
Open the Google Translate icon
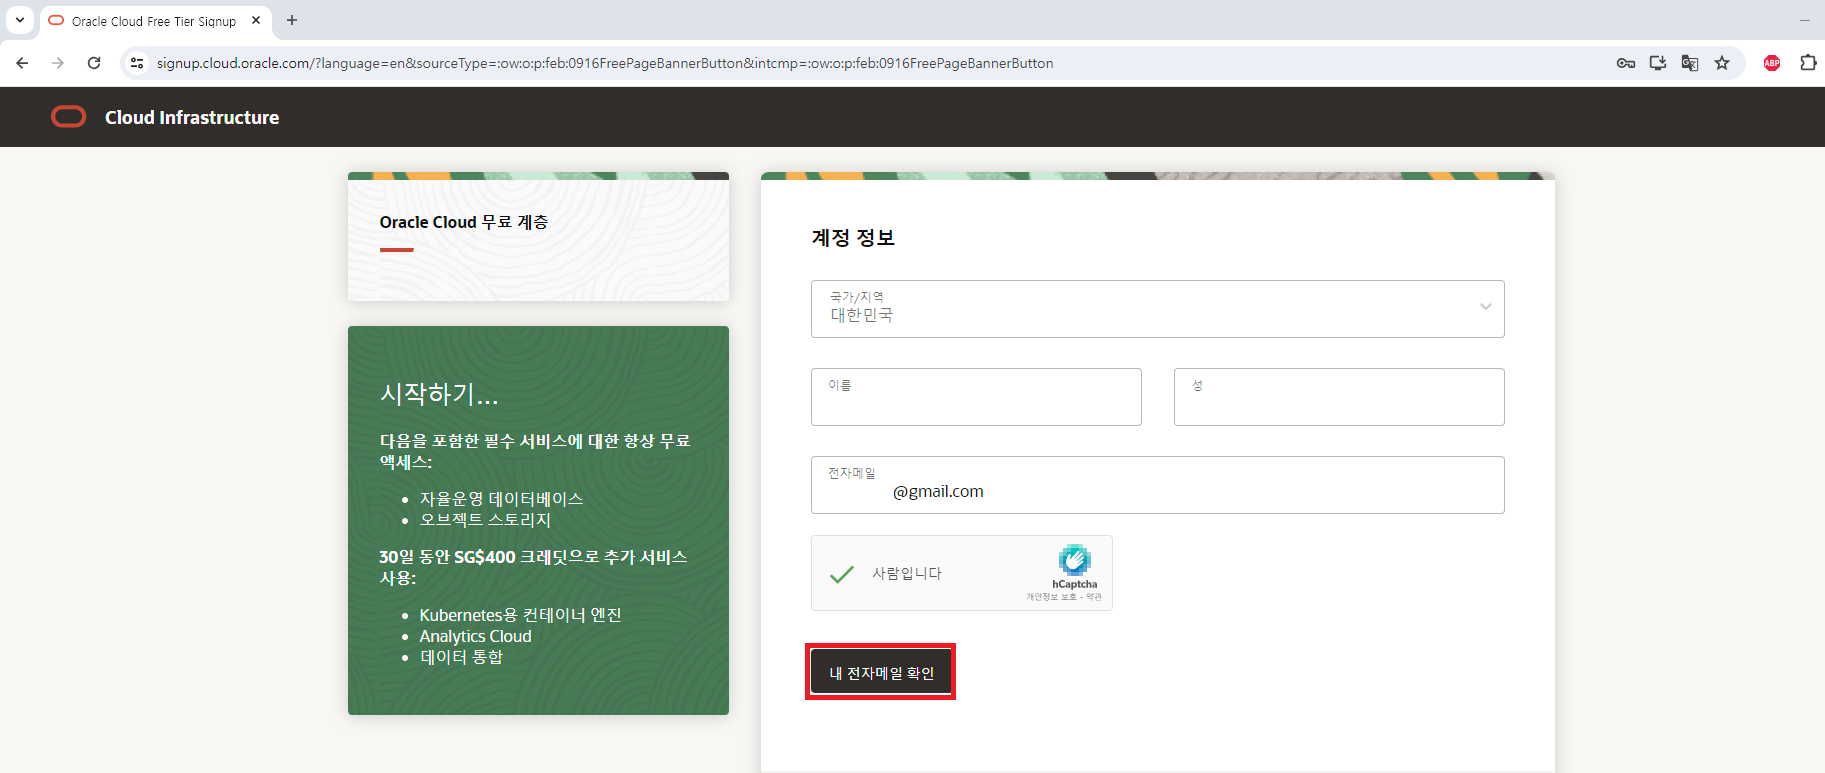tap(1690, 63)
